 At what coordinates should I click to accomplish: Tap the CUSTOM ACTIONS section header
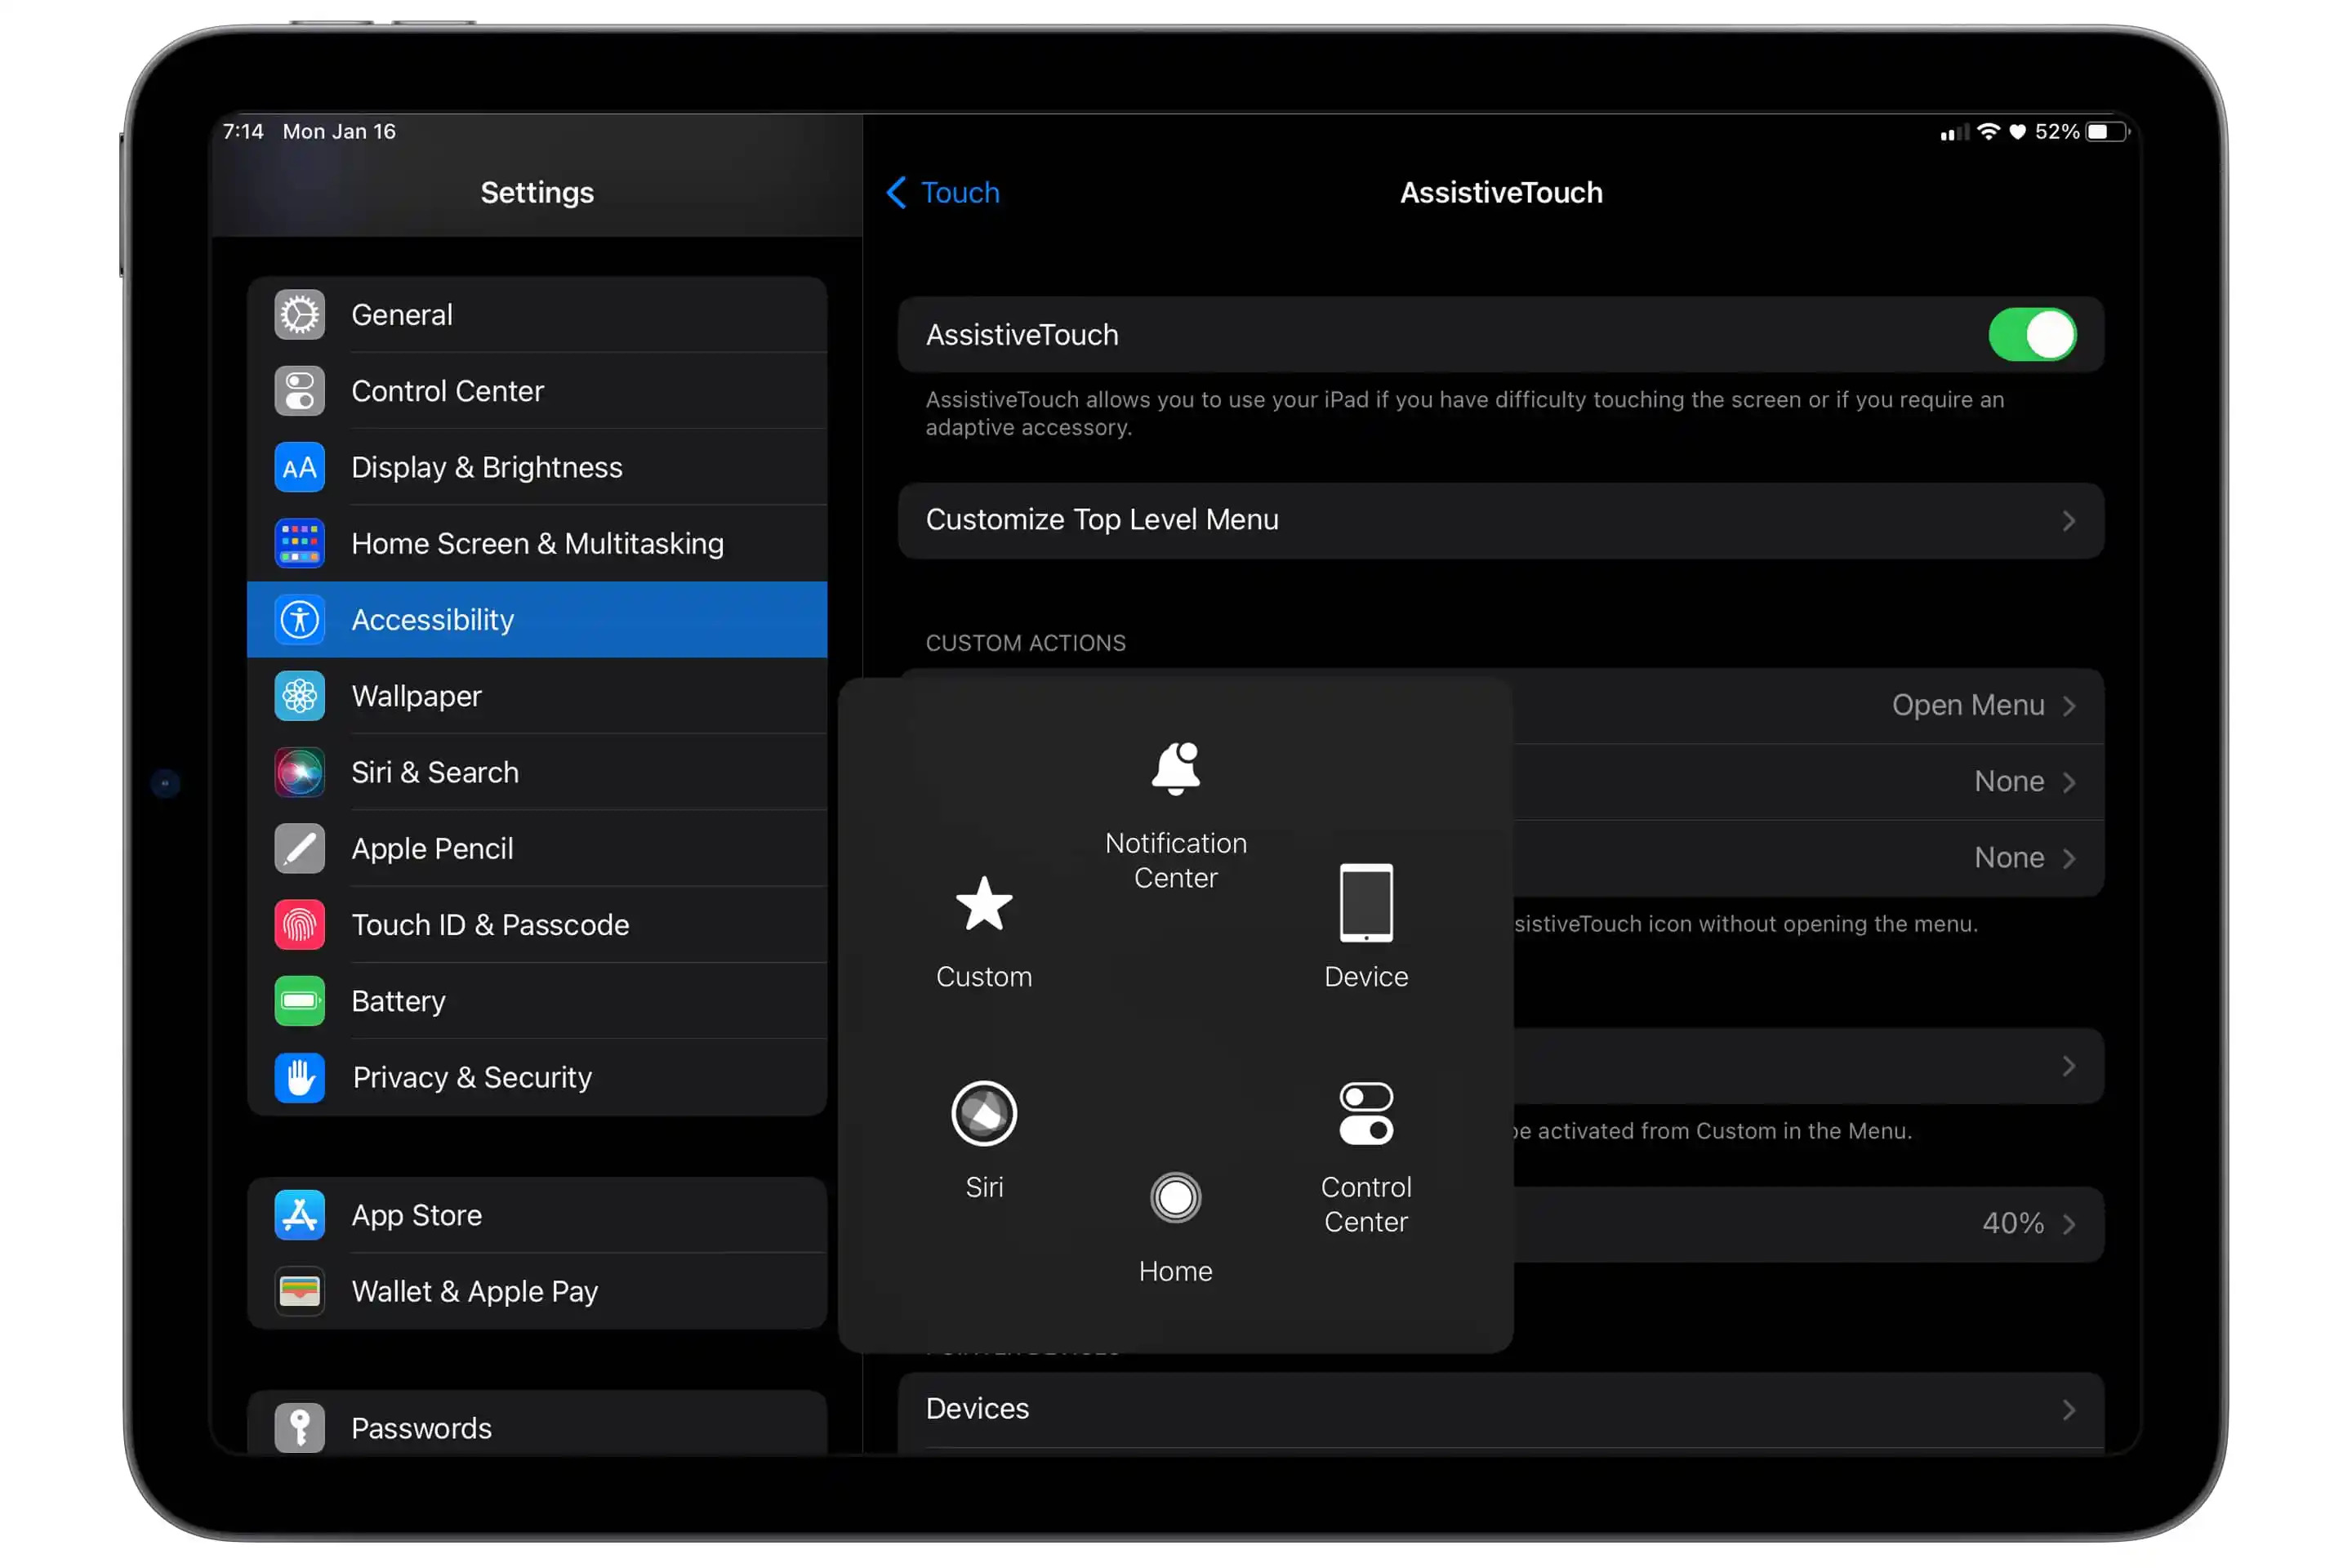pyautogui.click(x=1025, y=643)
